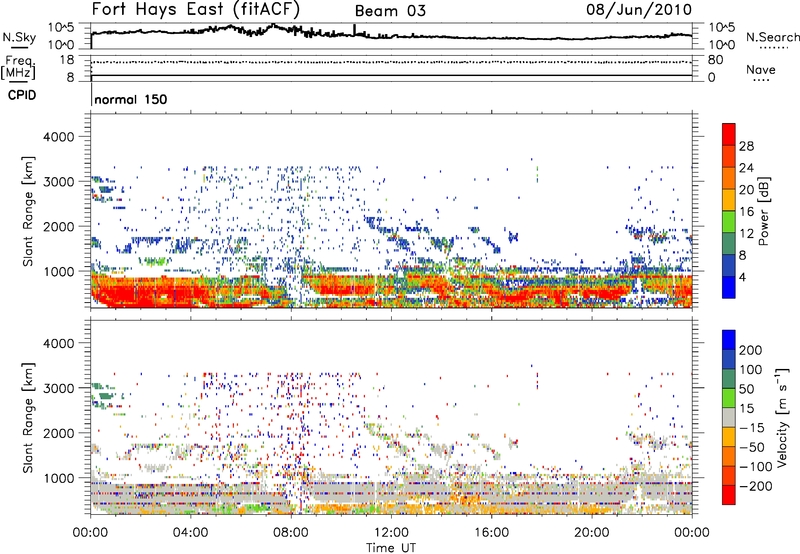This screenshot has height=554, width=800.
Task: Click the 'CPID' label
Action: coord(22,95)
